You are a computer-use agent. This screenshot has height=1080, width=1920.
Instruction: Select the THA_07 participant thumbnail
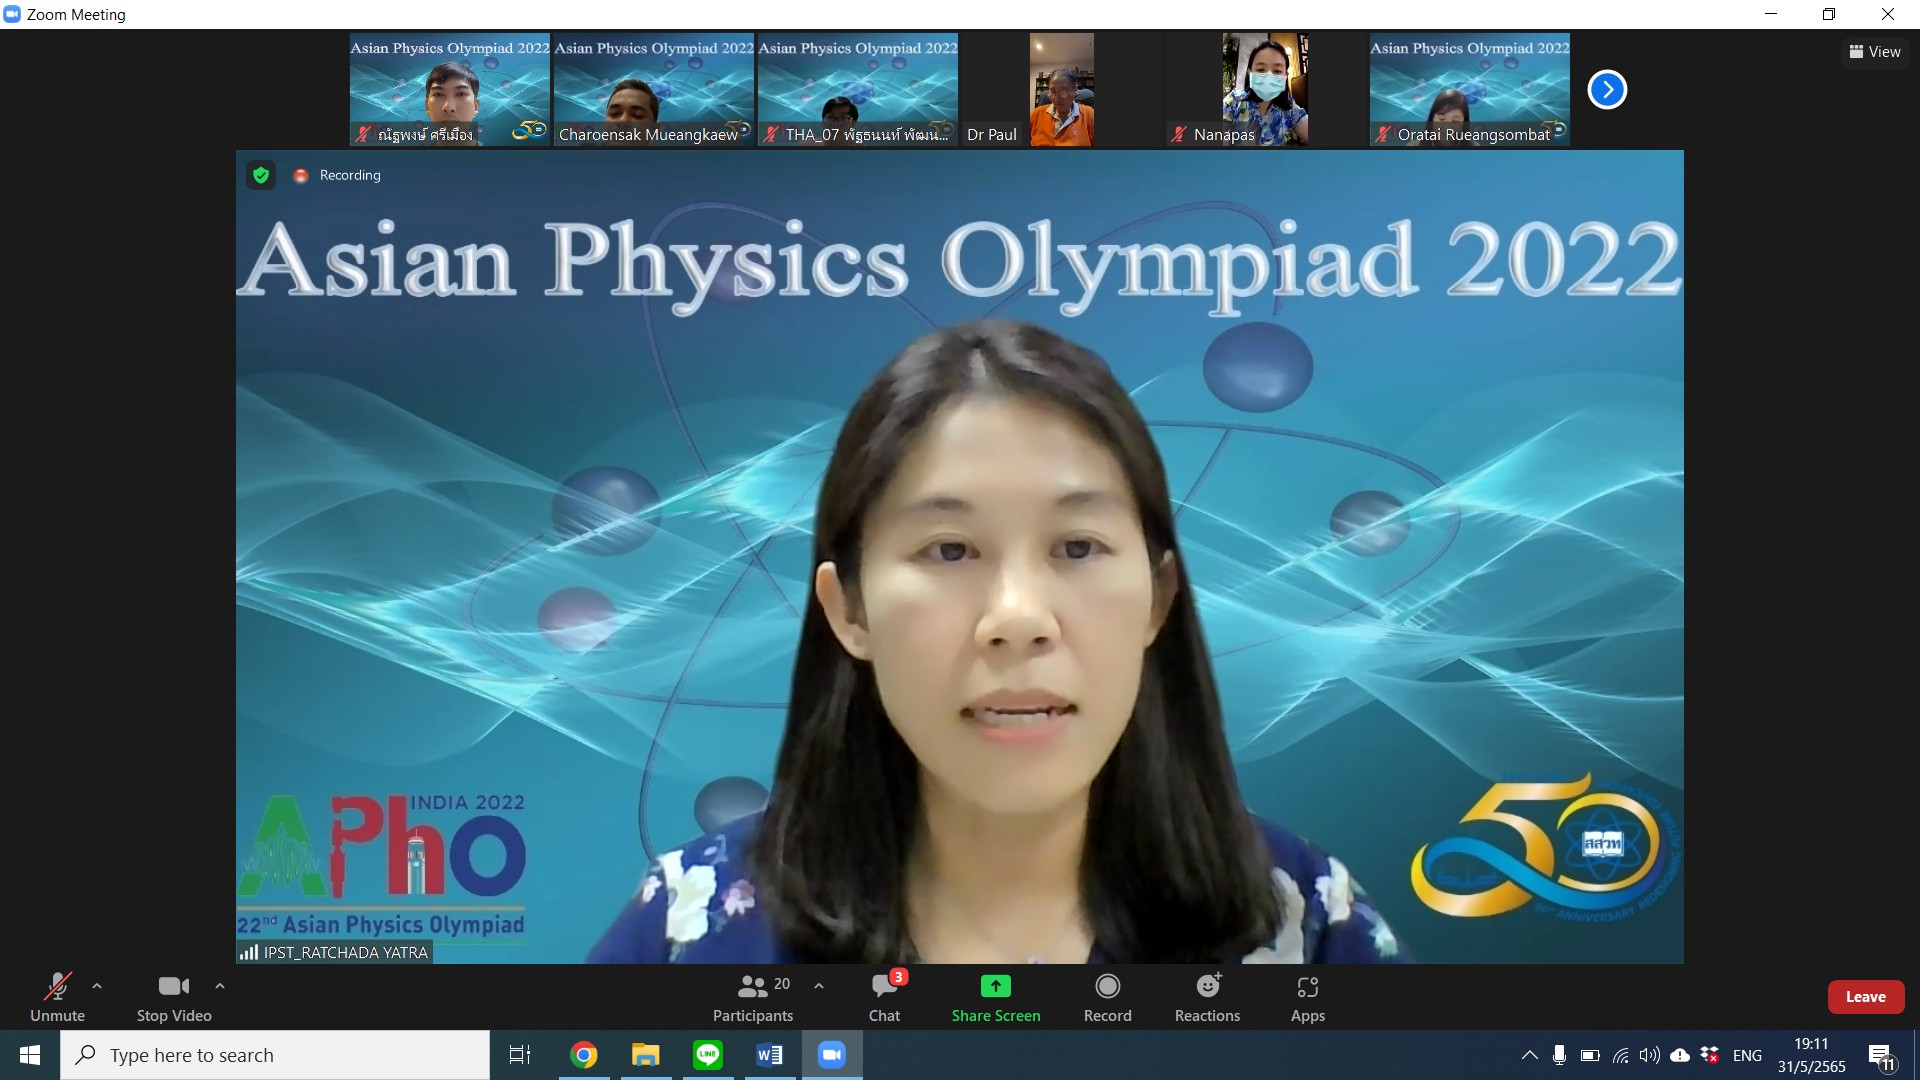[x=858, y=90]
